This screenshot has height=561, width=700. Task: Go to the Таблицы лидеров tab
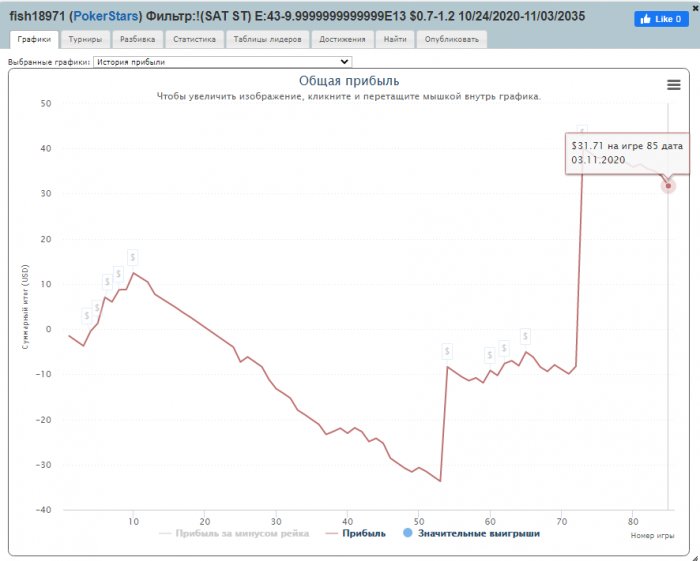(x=267, y=39)
